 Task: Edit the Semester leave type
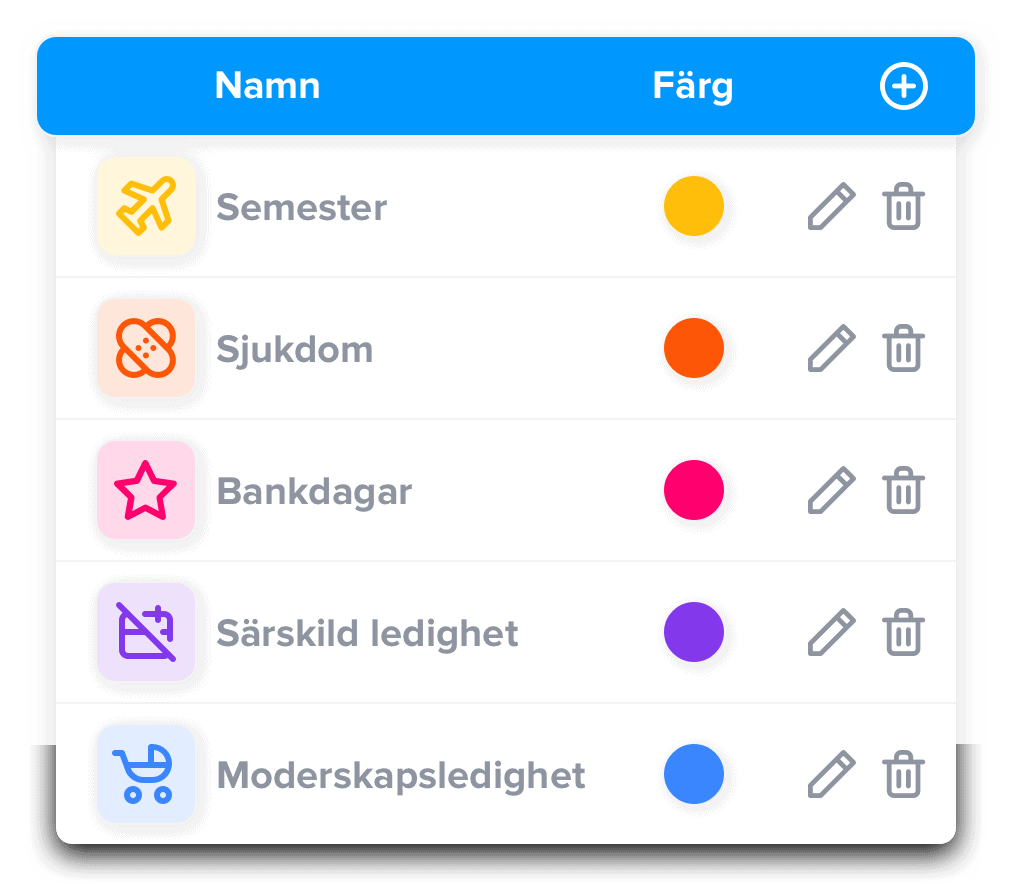pyautogui.click(x=832, y=206)
